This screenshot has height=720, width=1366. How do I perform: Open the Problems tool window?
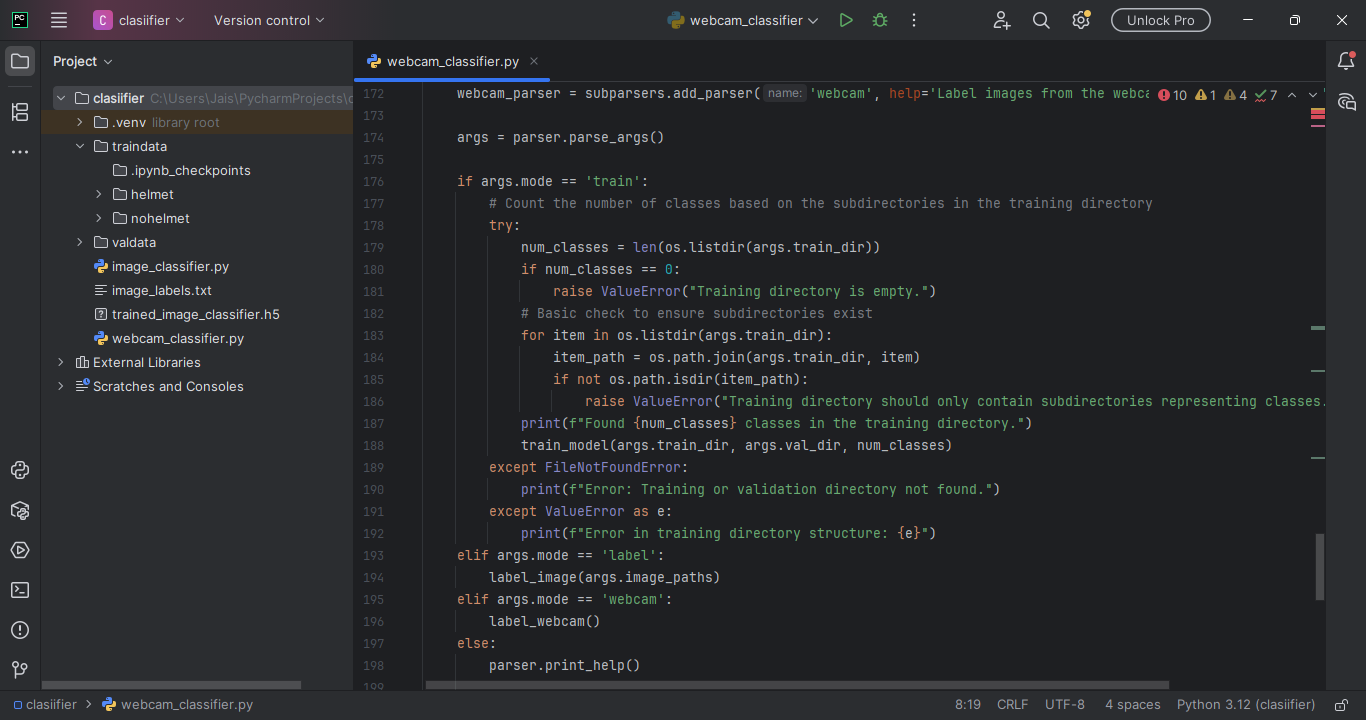click(20, 630)
